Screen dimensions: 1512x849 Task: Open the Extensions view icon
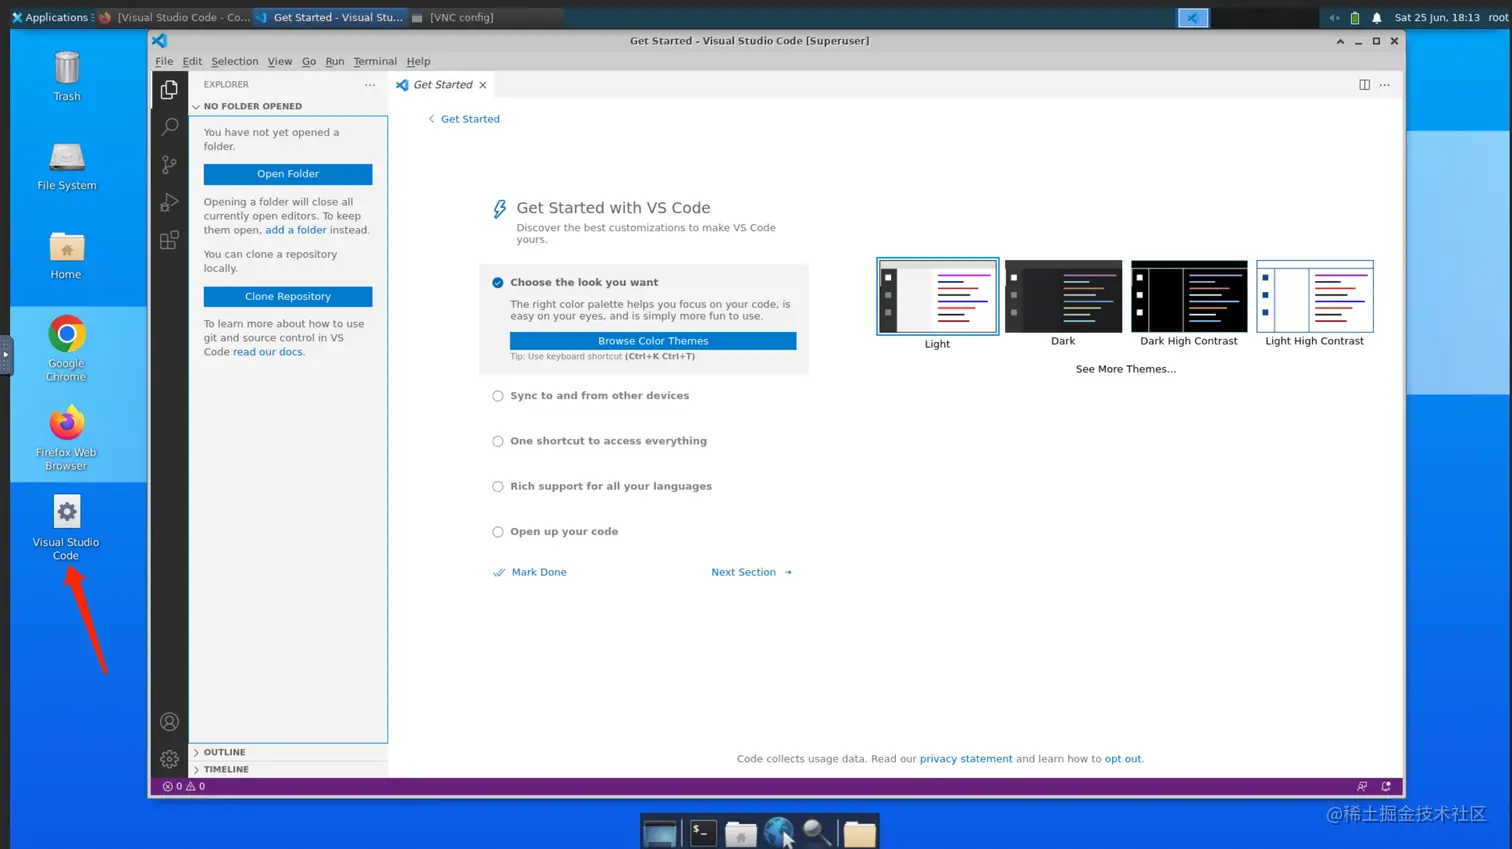click(x=169, y=240)
